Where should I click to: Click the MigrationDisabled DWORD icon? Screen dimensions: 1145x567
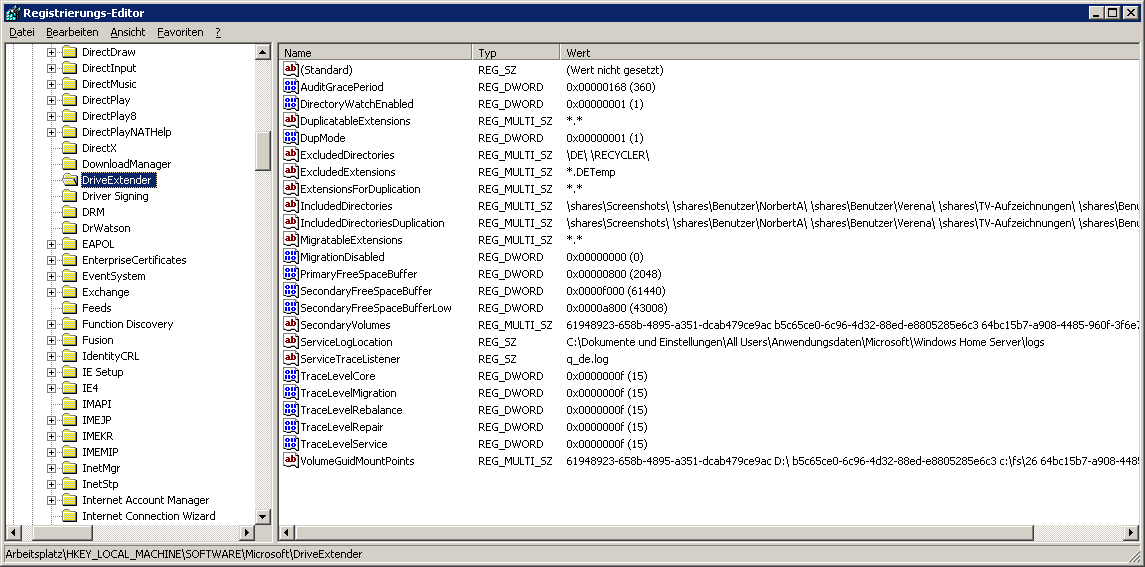291,256
